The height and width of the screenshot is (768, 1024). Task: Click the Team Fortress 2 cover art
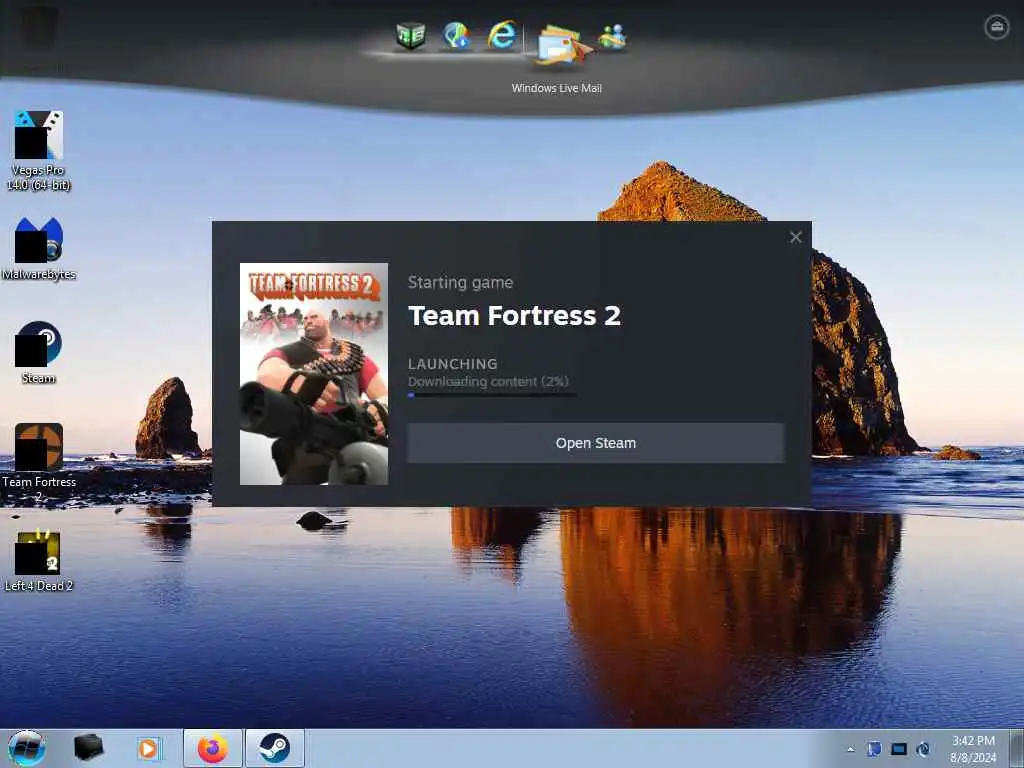pos(313,374)
